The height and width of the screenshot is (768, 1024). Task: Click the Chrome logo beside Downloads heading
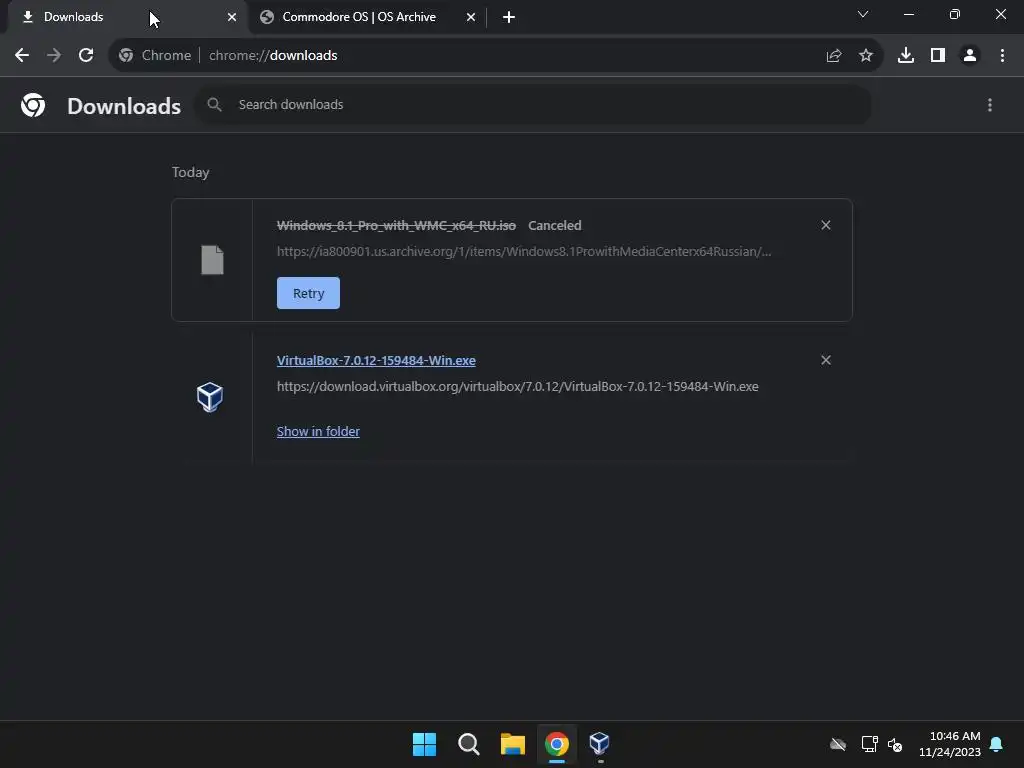click(33, 105)
